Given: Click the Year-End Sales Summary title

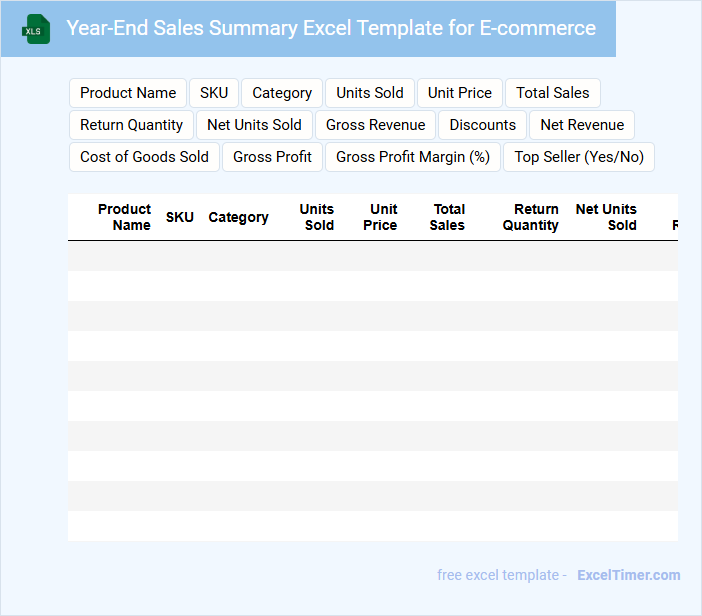Looking at the screenshot, I should point(331,28).
